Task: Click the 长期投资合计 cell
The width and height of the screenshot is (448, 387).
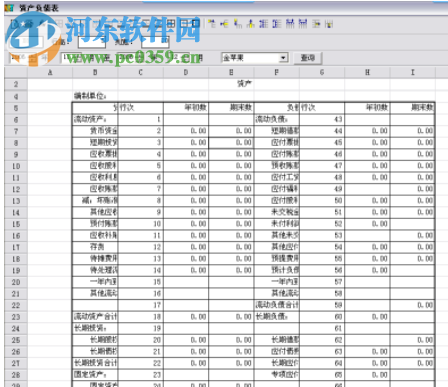Action: pyautogui.click(x=95, y=363)
